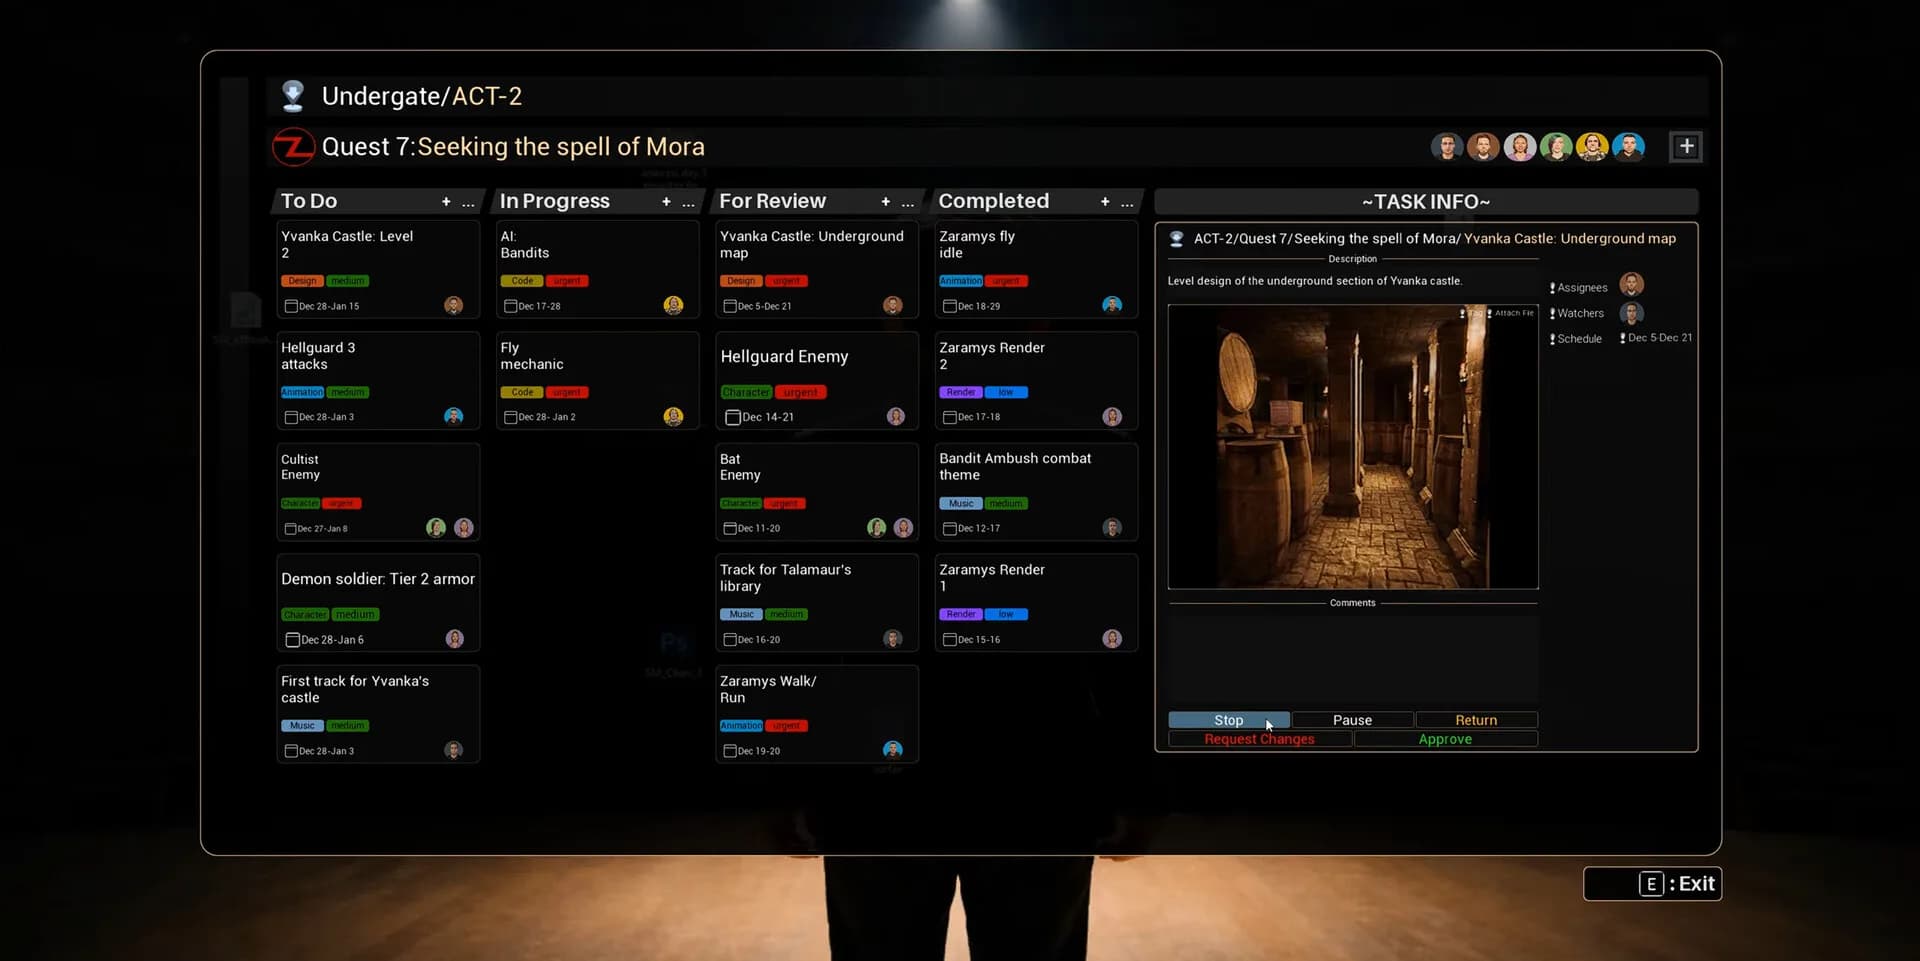Click the Watchers label in Task Info
Screen dimensions: 1920x961
click(x=1580, y=314)
